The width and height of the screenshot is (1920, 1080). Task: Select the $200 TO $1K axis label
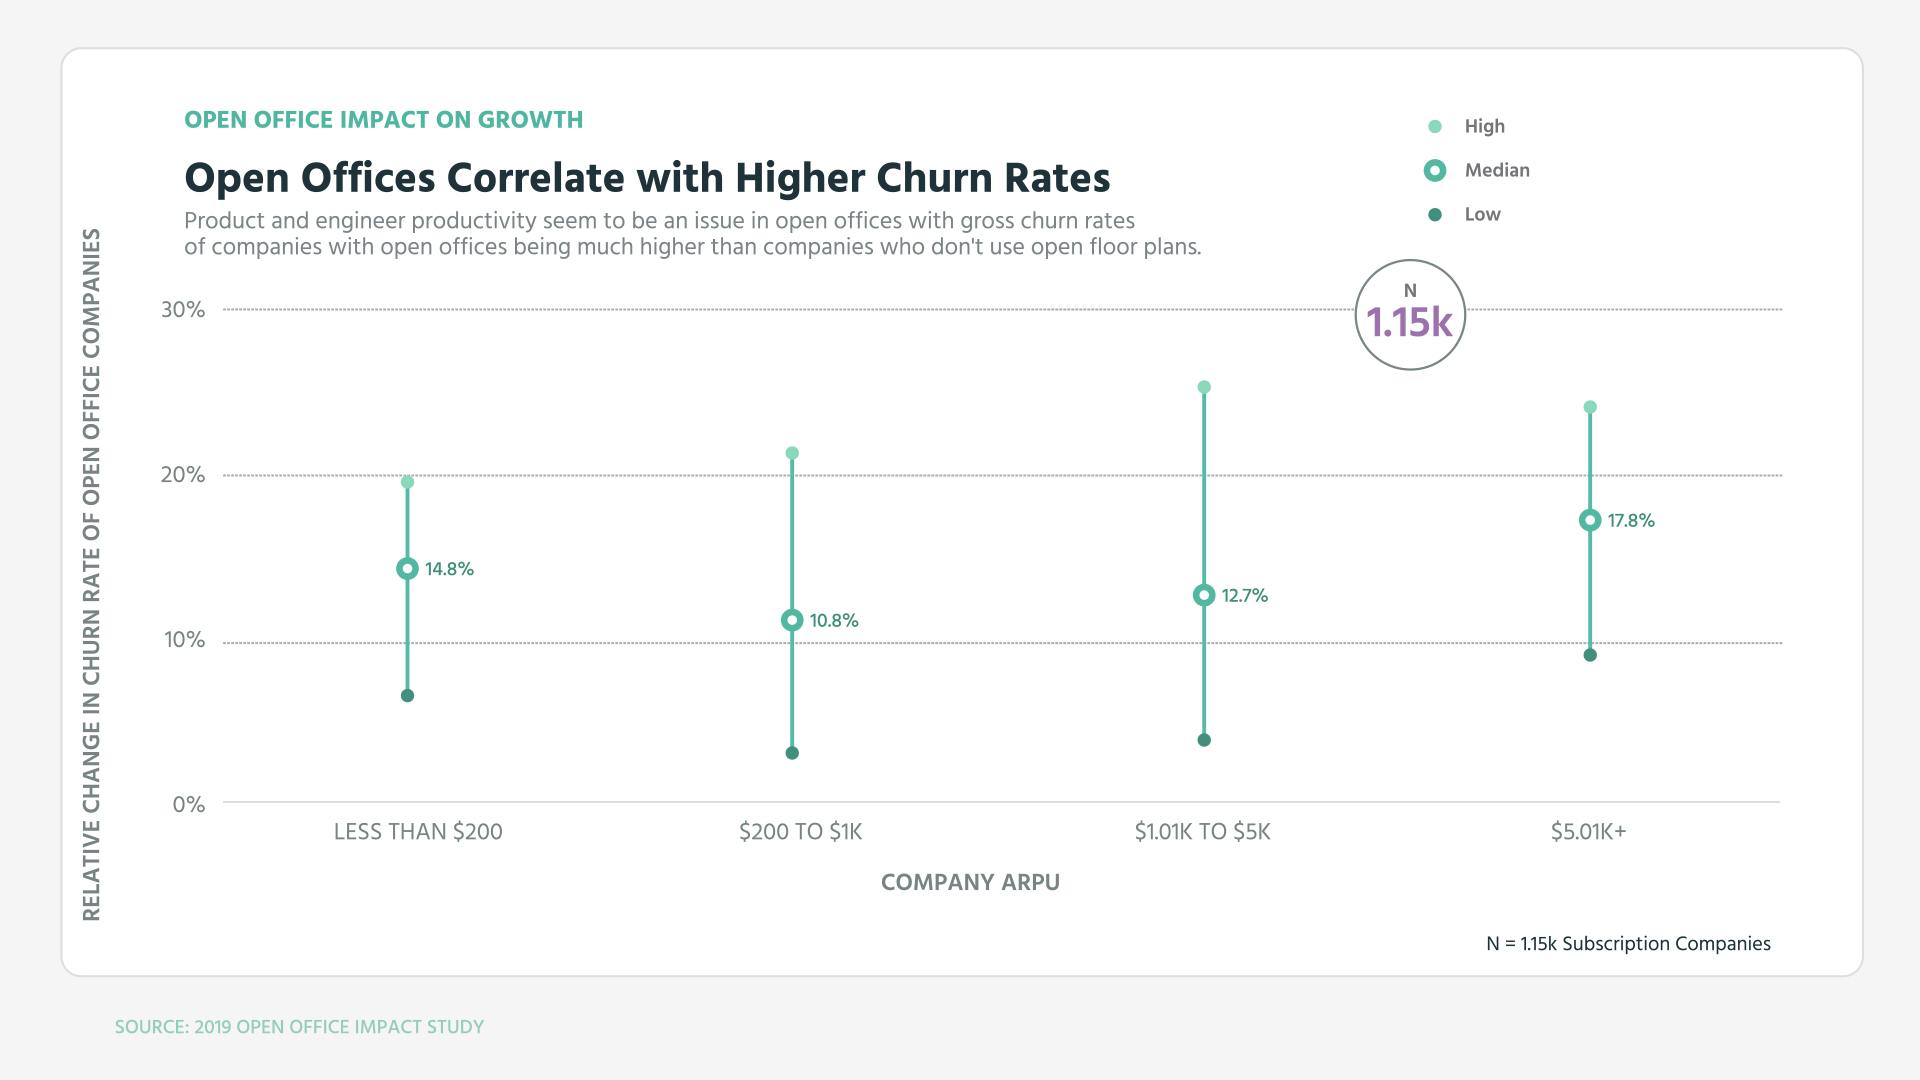(800, 832)
